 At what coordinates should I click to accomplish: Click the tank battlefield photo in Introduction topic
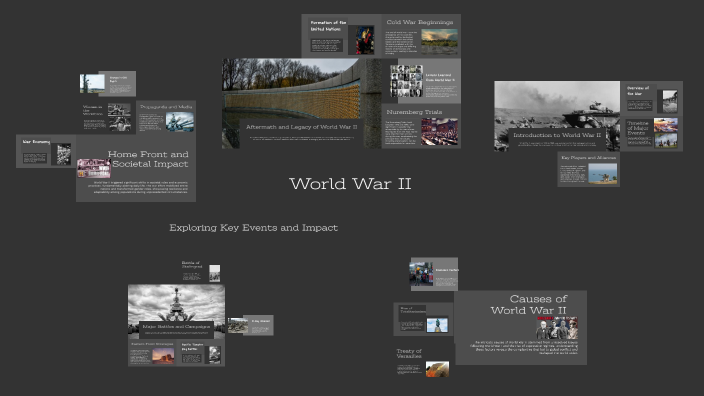pos(557,104)
